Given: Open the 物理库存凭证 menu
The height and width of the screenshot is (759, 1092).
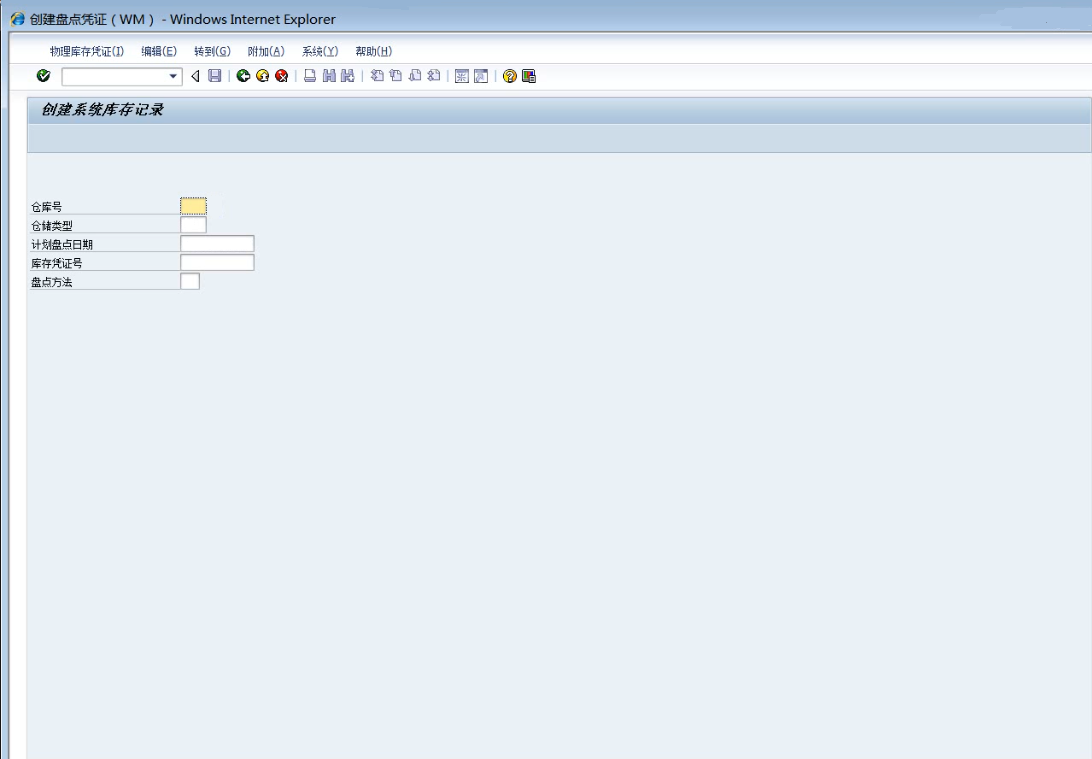Looking at the screenshot, I should coord(86,52).
